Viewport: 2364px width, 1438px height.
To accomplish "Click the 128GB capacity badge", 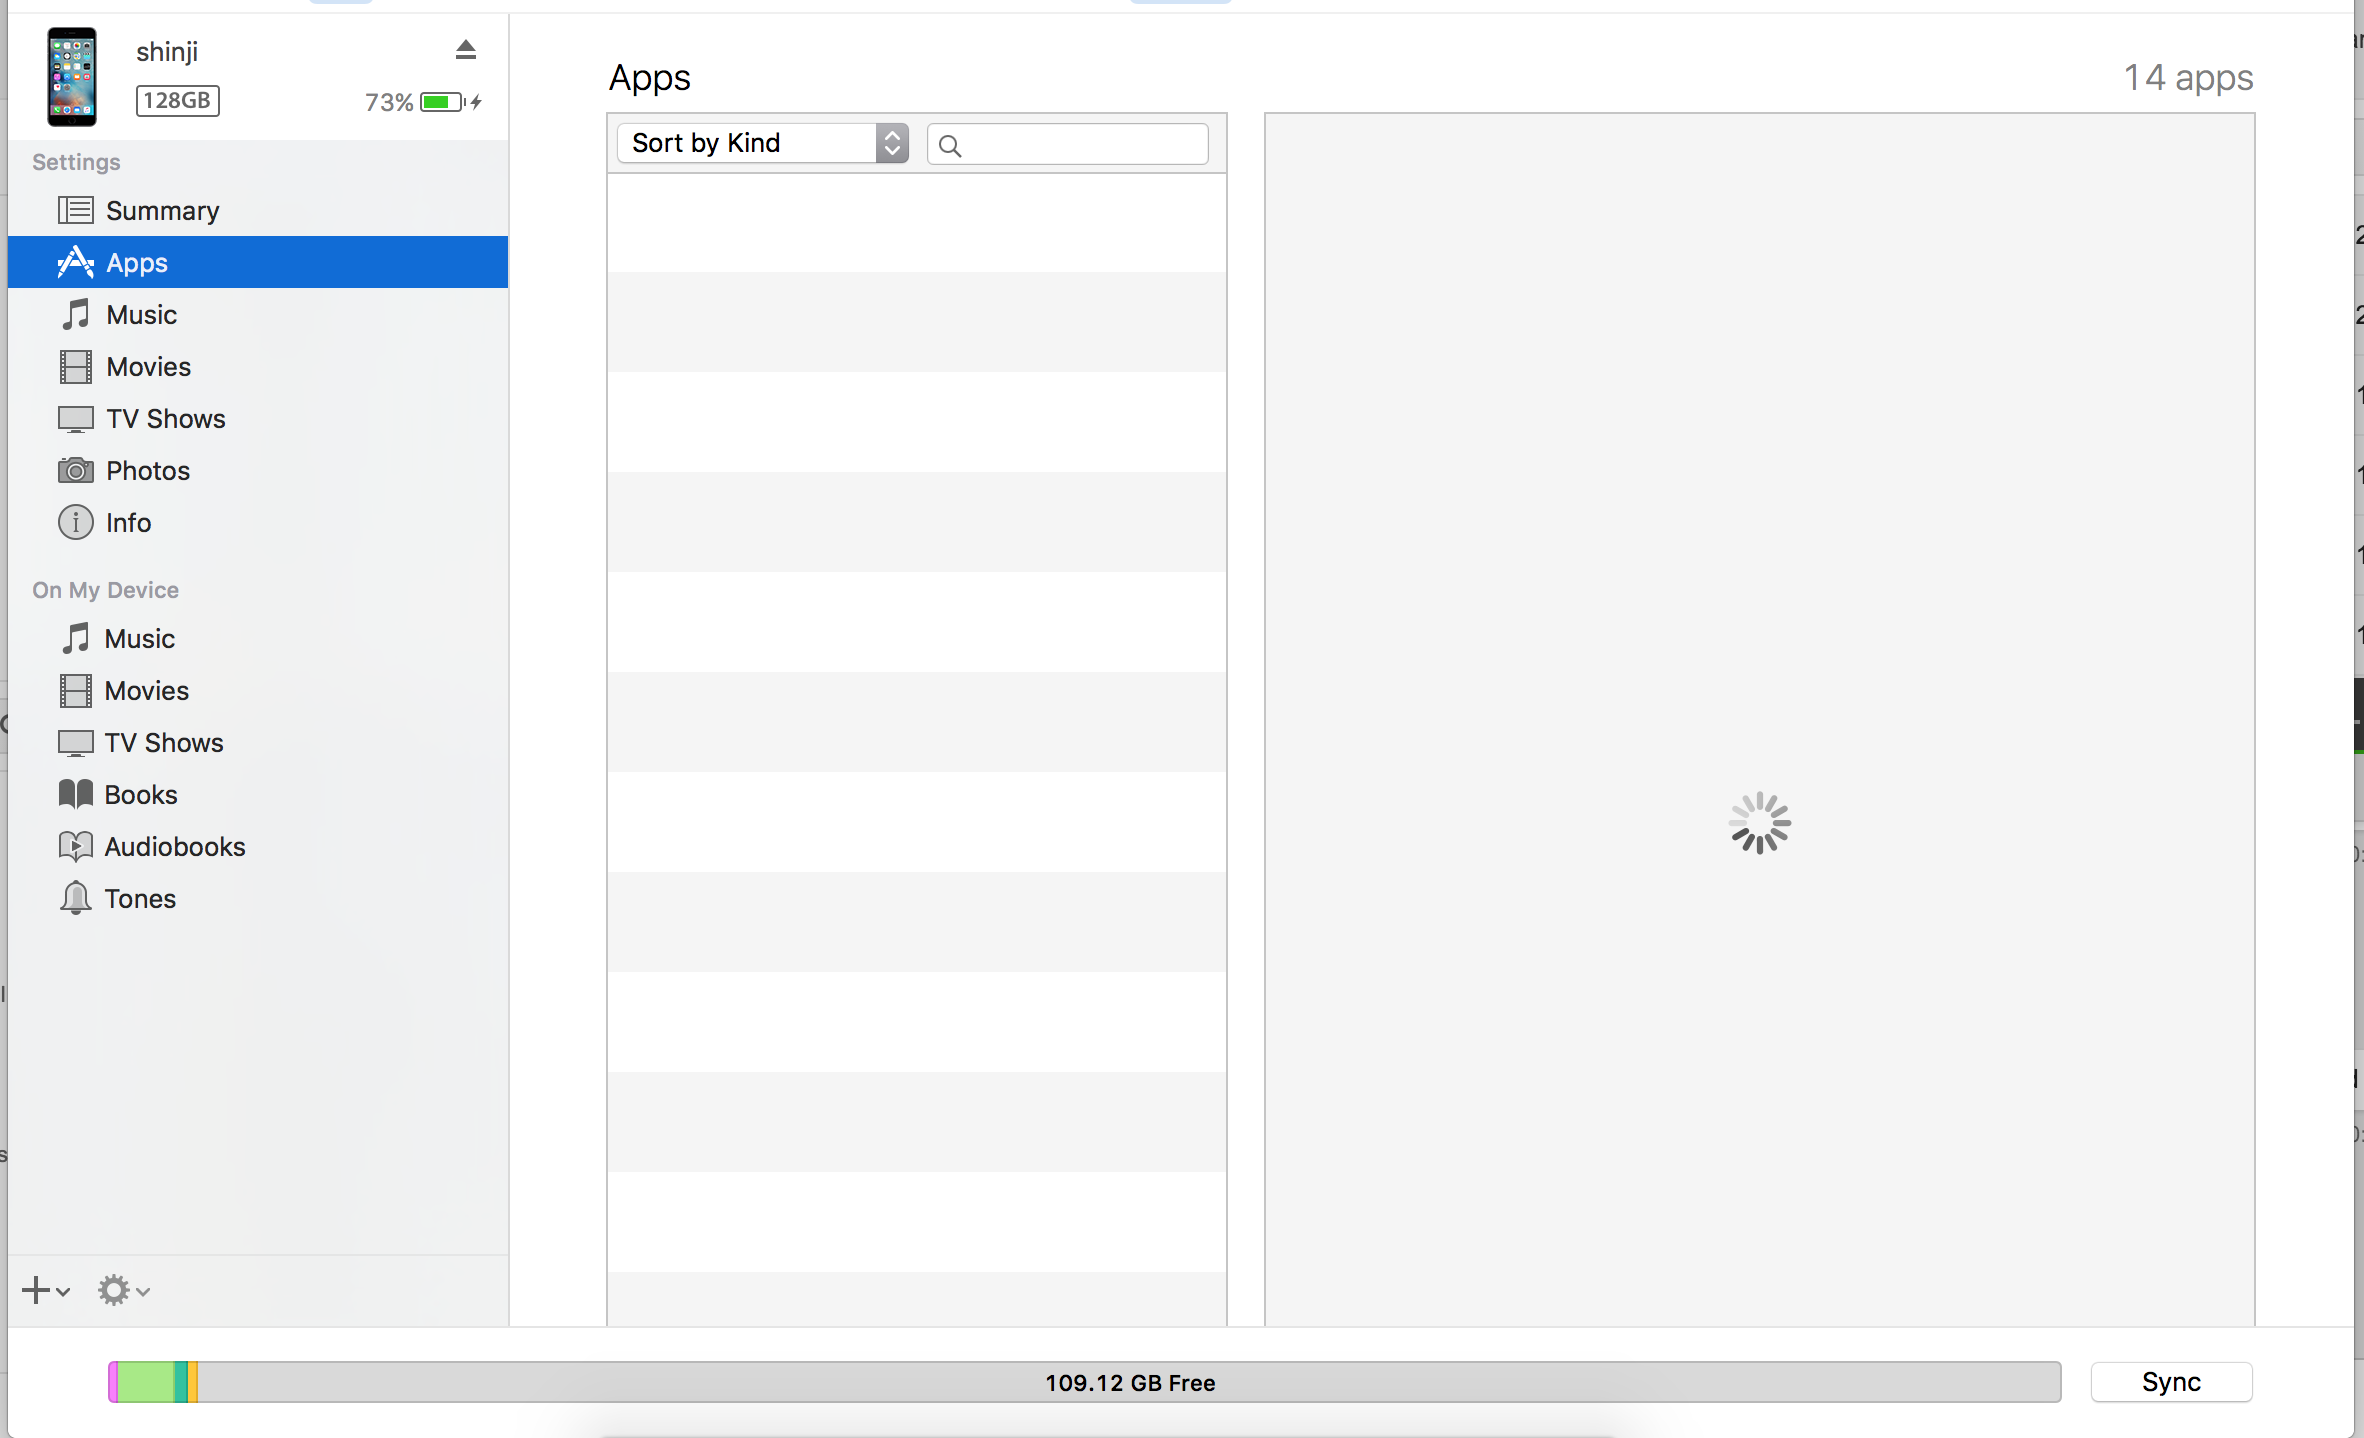I will 177,101.
